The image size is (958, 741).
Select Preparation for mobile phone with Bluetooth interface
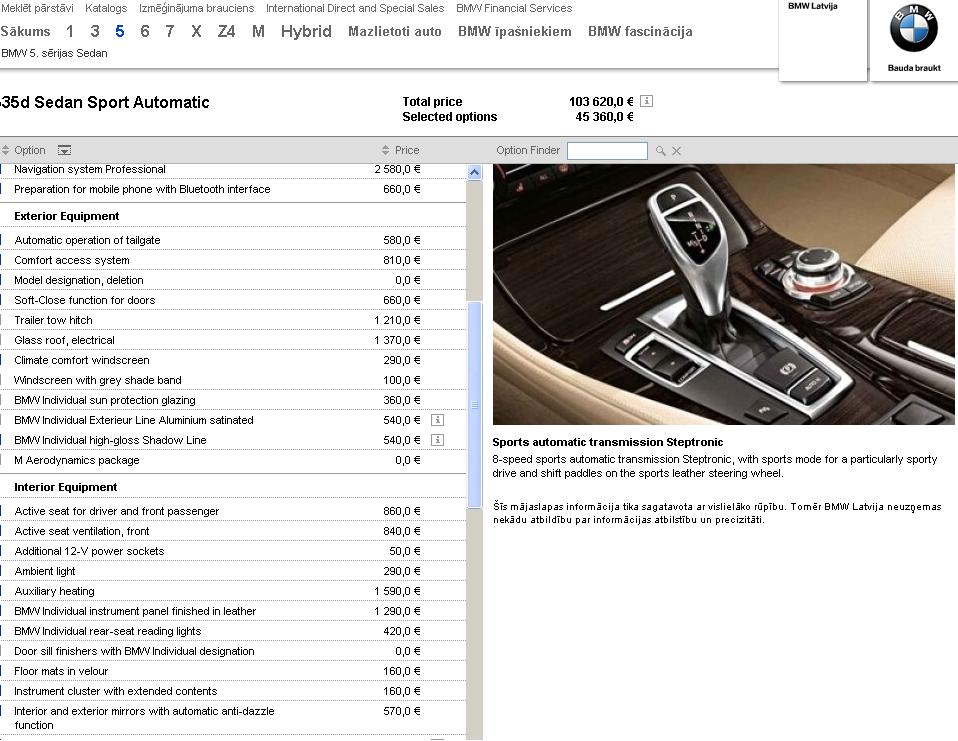tap(233, 189)
